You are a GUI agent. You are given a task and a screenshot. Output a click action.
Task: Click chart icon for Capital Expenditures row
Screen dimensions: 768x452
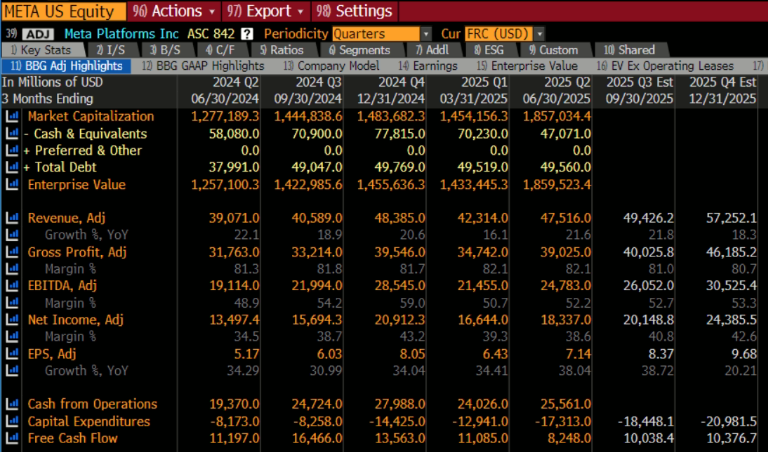click(x=12, y=421)
